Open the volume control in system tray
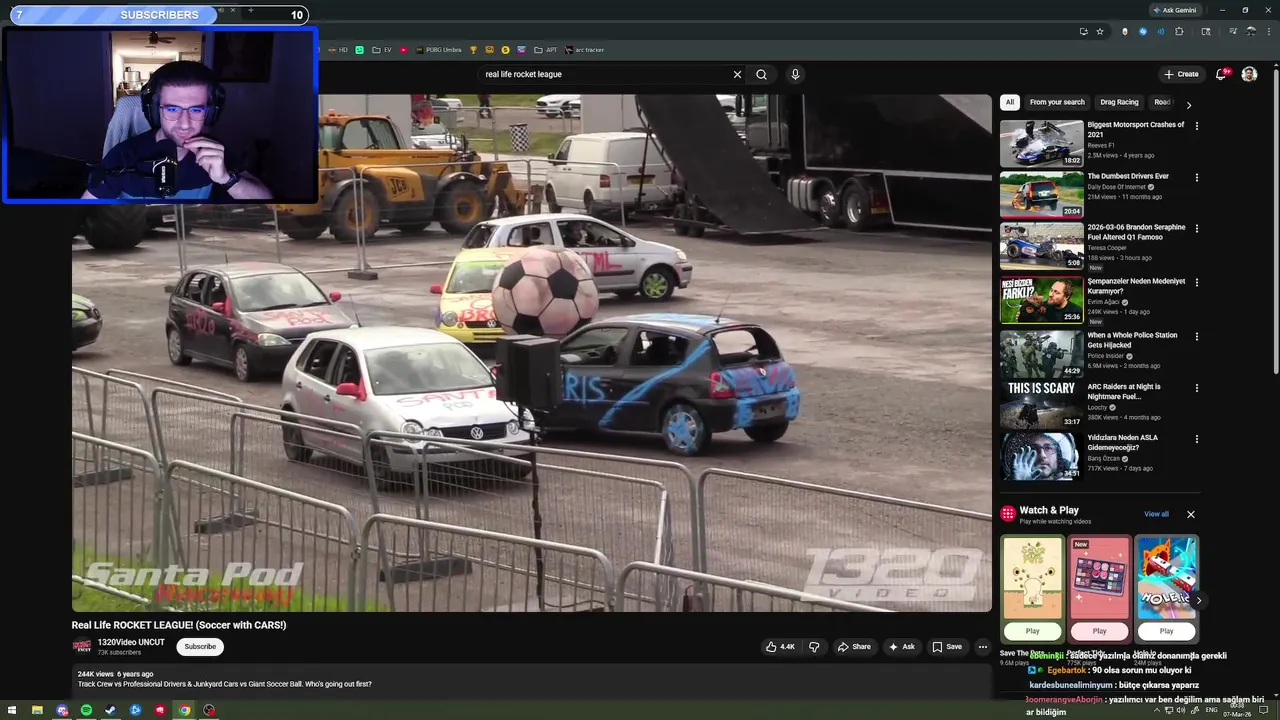 (1181, 710)
